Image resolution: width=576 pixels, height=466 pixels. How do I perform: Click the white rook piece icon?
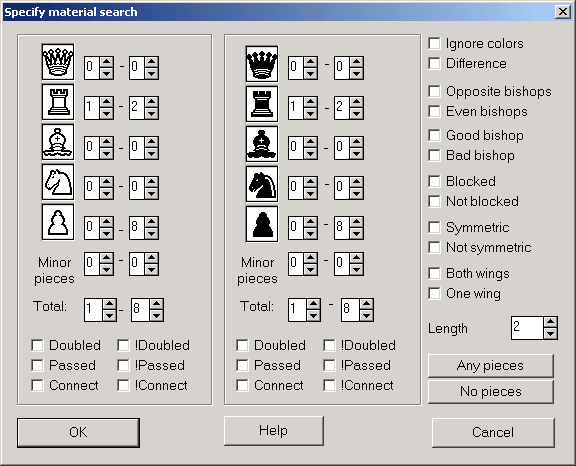point(58,102)
